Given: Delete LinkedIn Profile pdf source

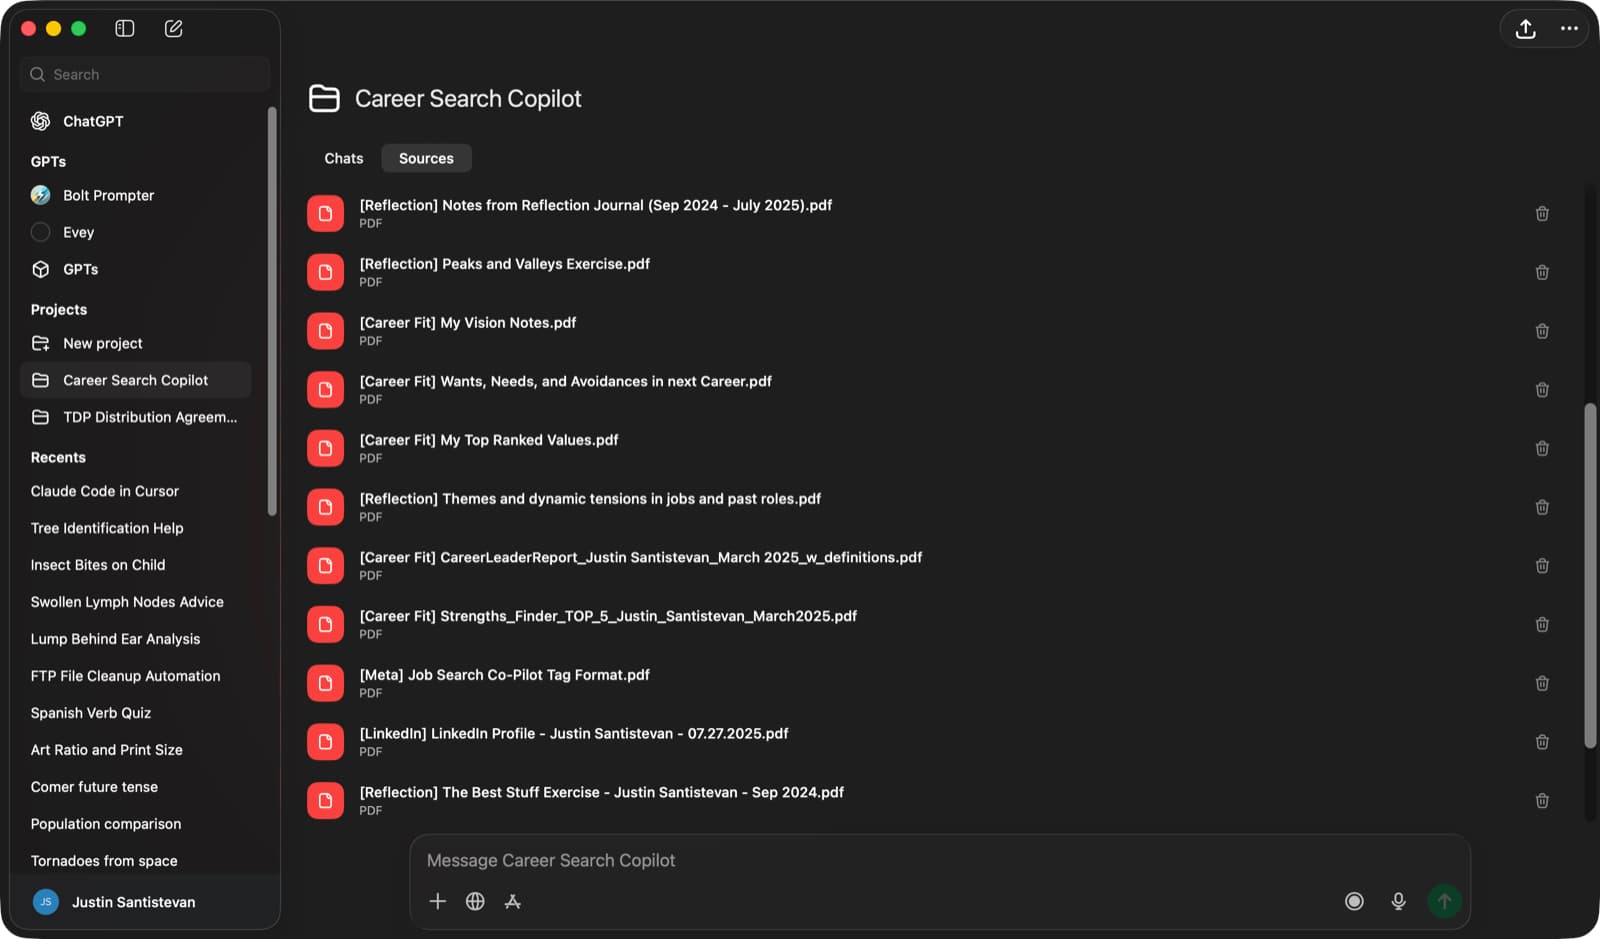Looking at the screenshot, I should point(1542,741).
